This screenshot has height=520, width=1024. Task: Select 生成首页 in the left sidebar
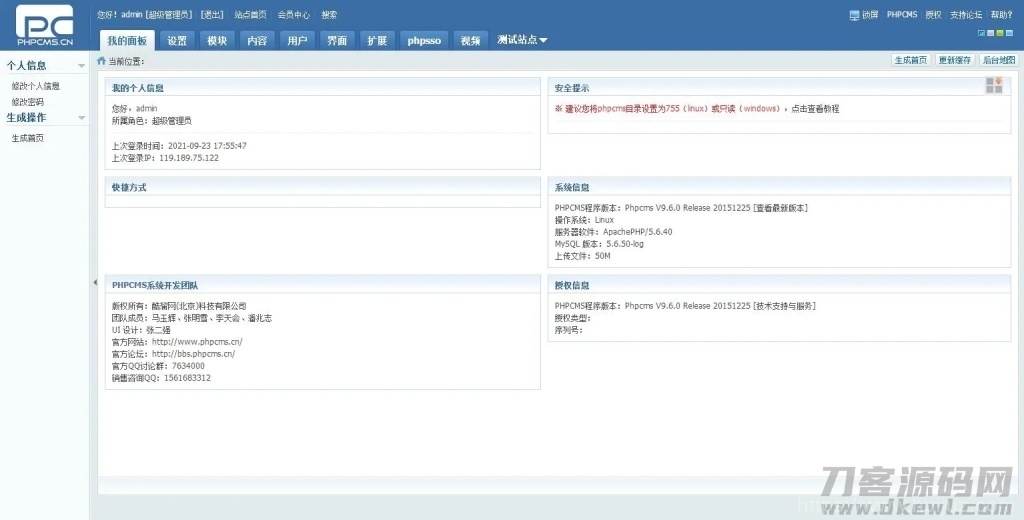click(x=27, y=138)
